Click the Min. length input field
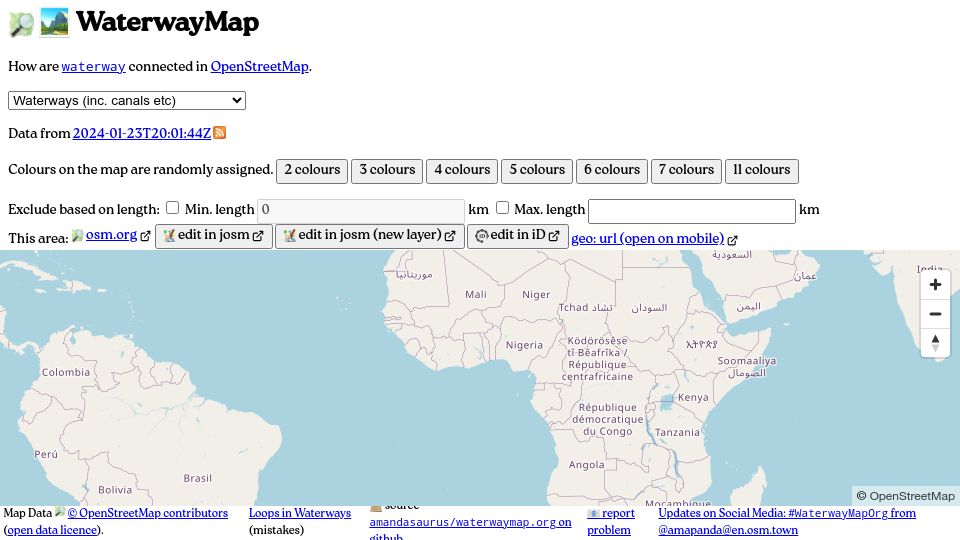Screen dimensions: 960x540 pyautogui.click(x=361, y=211)
